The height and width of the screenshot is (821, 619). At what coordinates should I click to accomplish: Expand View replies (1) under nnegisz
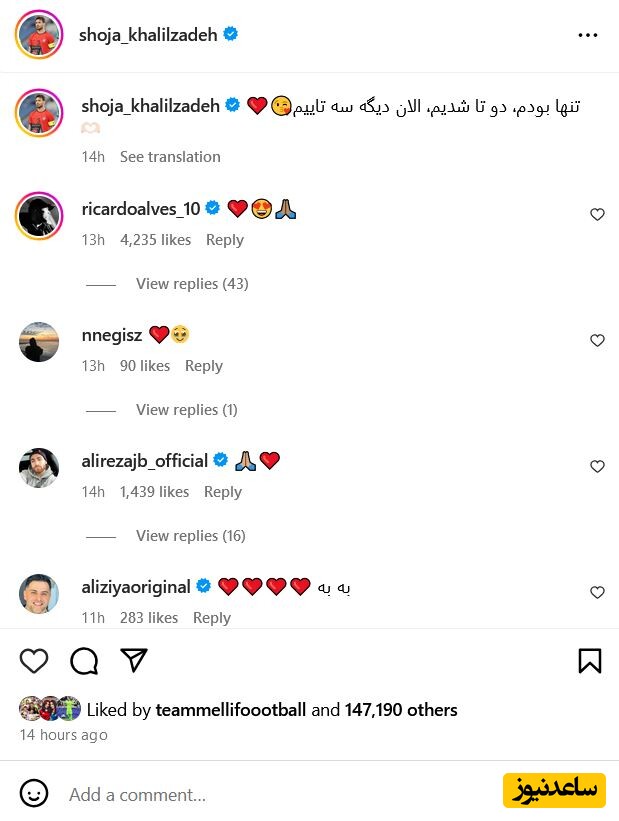click(x=186, y=410)
